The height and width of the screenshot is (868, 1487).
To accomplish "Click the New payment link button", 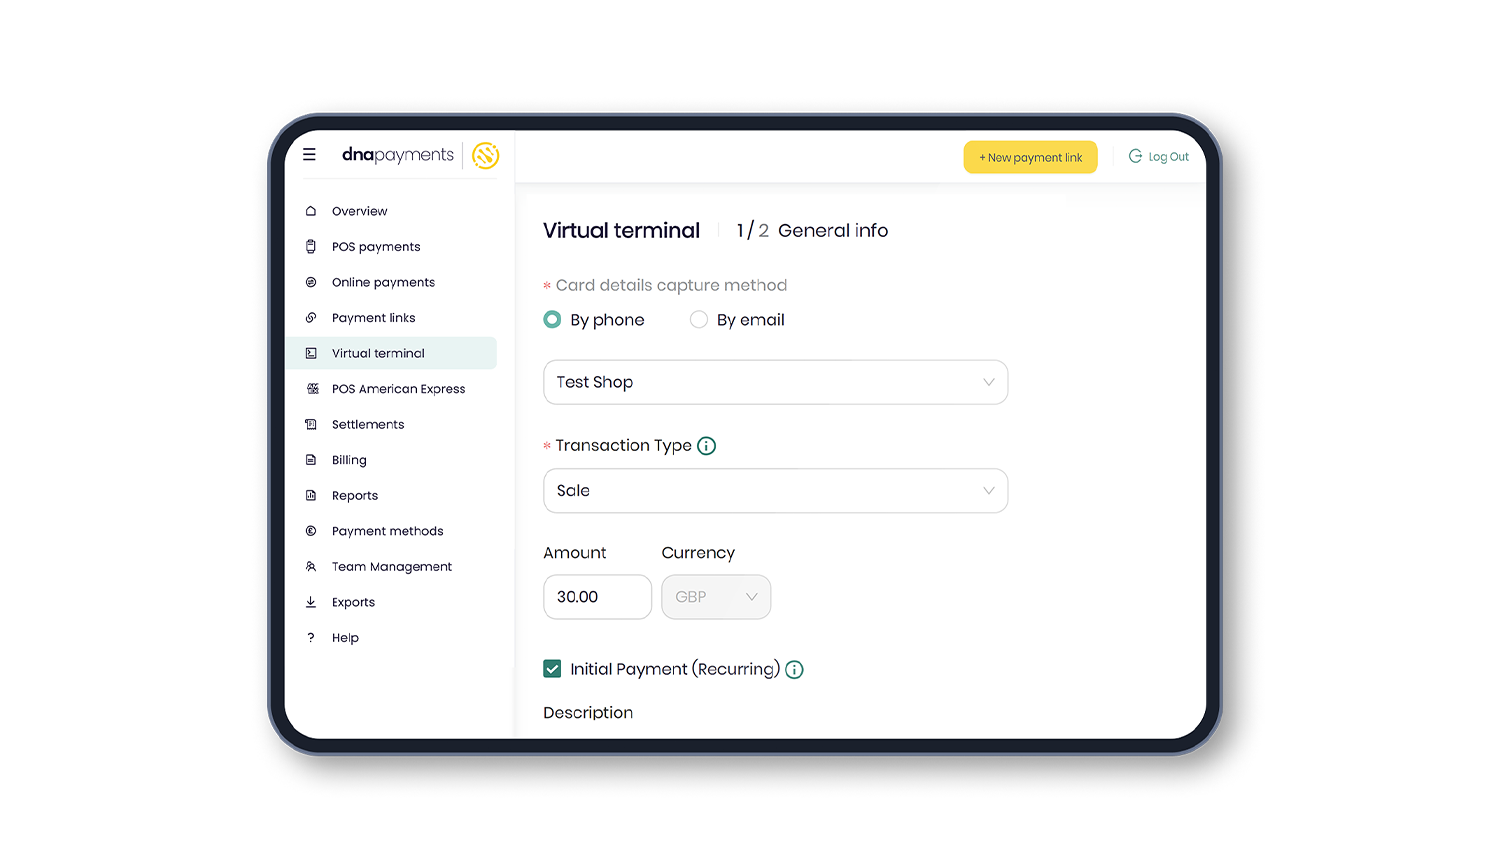I will click(x=1030, y=157).
